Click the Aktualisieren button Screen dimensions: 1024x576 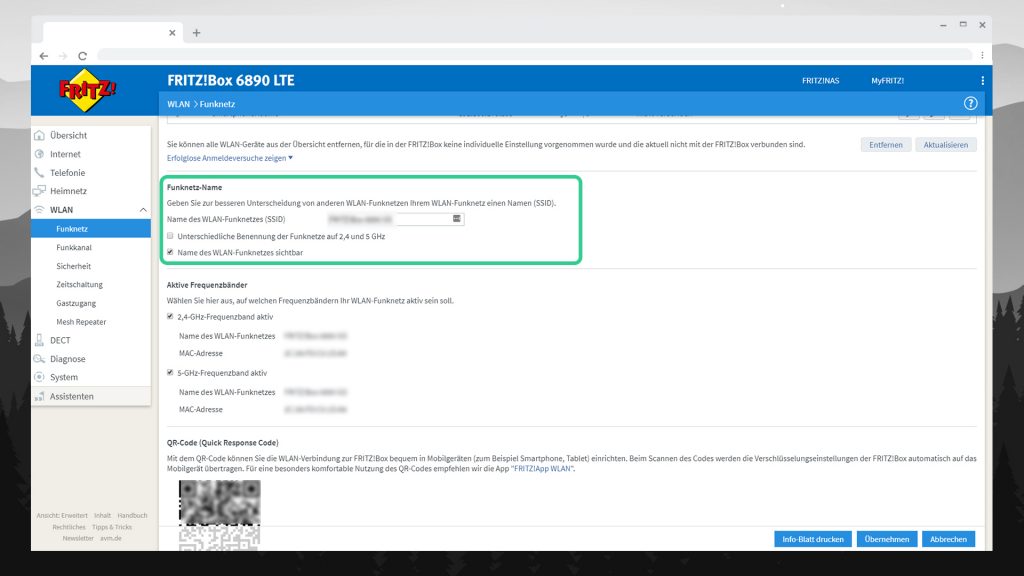tap(946, 144)
